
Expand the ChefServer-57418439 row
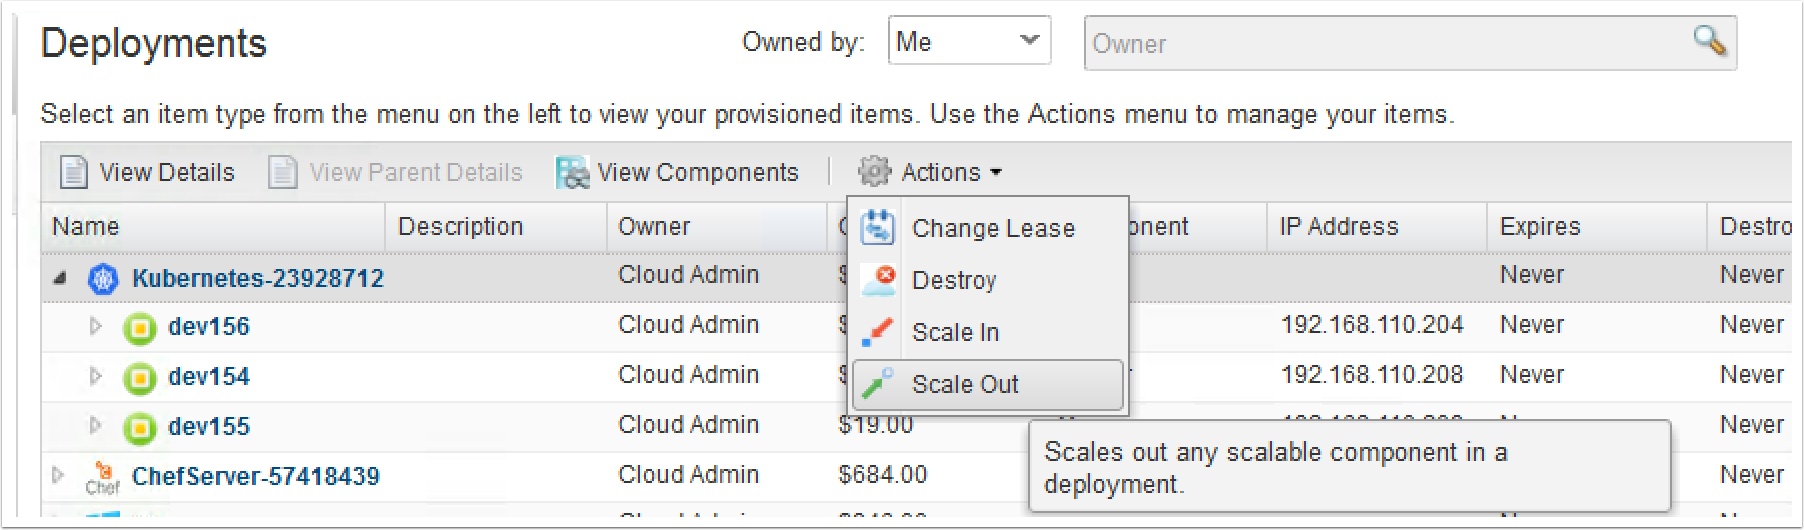point(58,475)
